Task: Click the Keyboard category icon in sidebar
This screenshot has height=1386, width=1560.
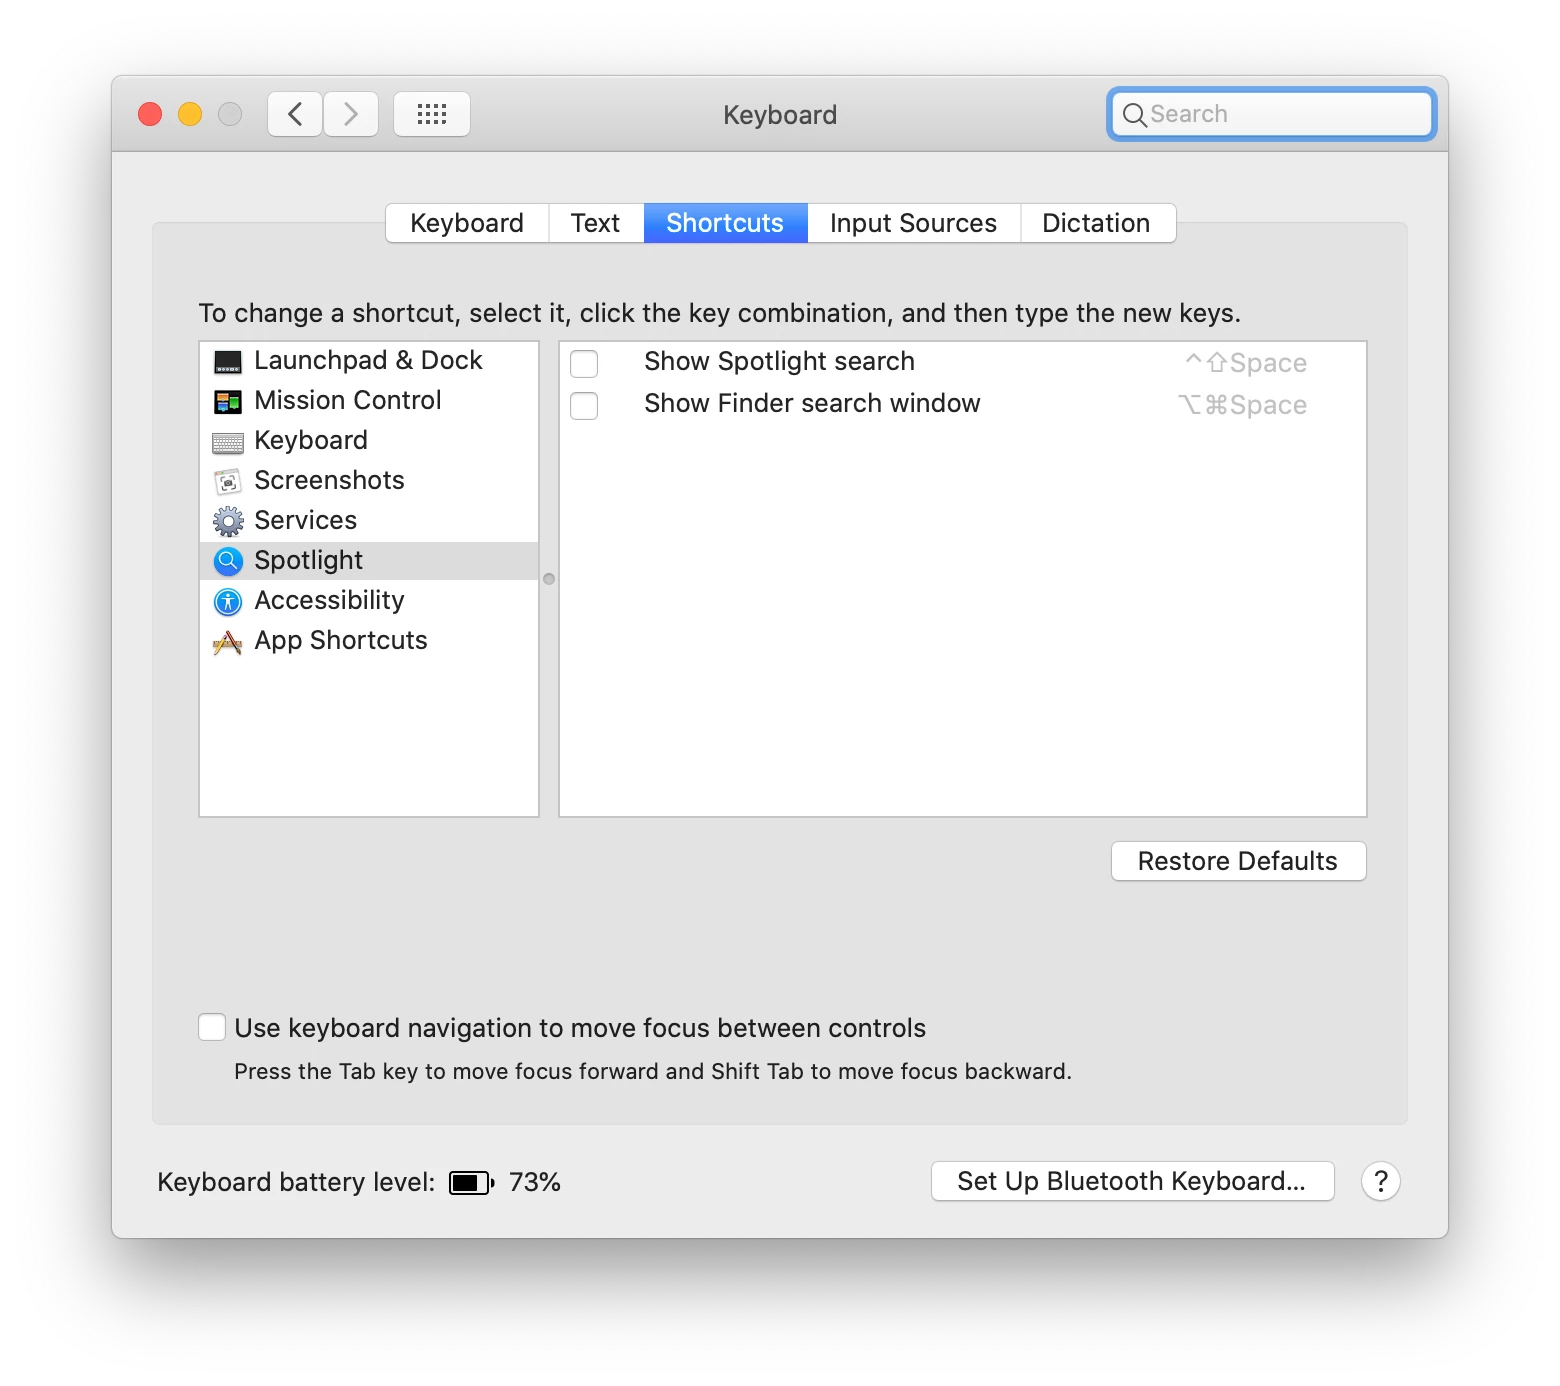Action: (x=228, y=442)
